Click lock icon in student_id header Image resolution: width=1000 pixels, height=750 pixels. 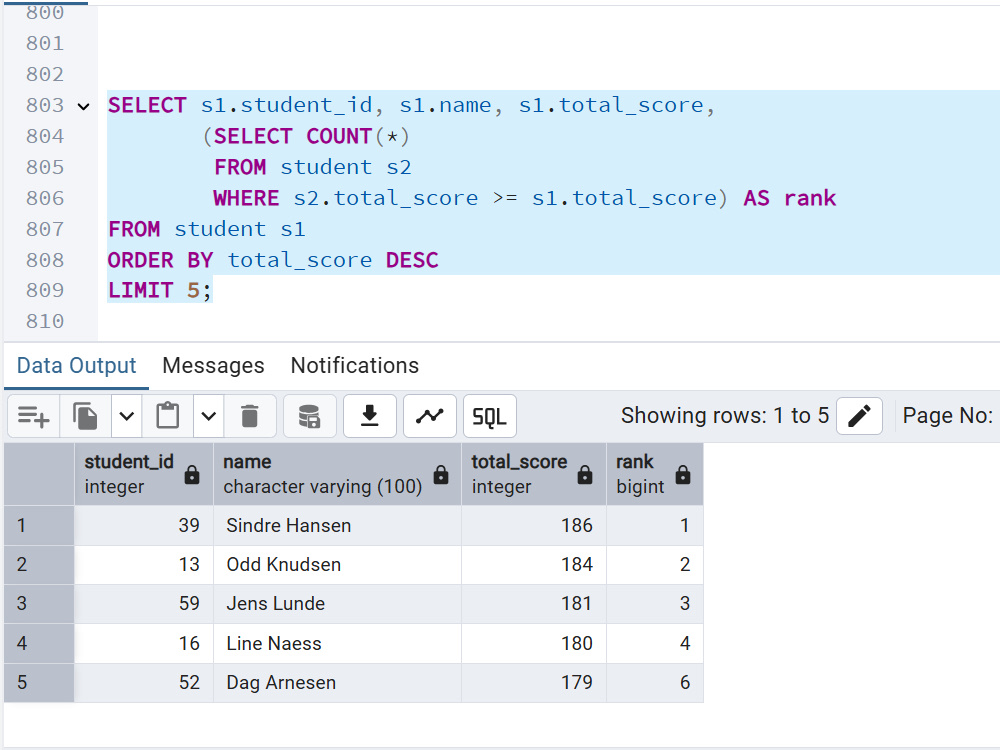click(192, 474)
